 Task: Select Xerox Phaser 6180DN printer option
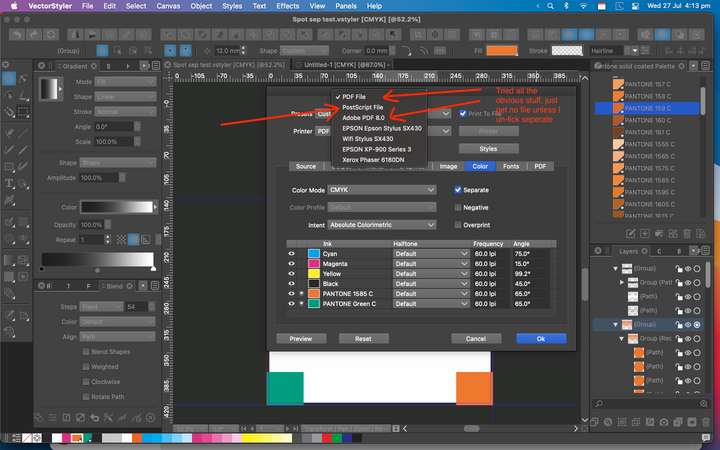click(373, 160)
